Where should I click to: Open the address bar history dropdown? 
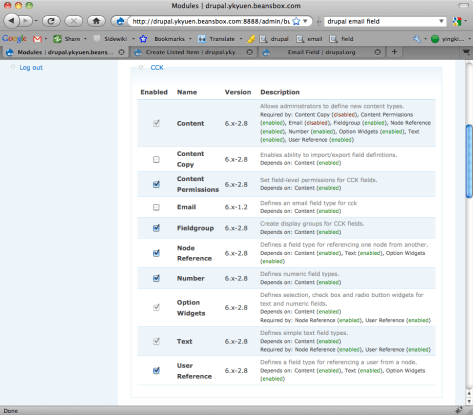coord(305,21)
